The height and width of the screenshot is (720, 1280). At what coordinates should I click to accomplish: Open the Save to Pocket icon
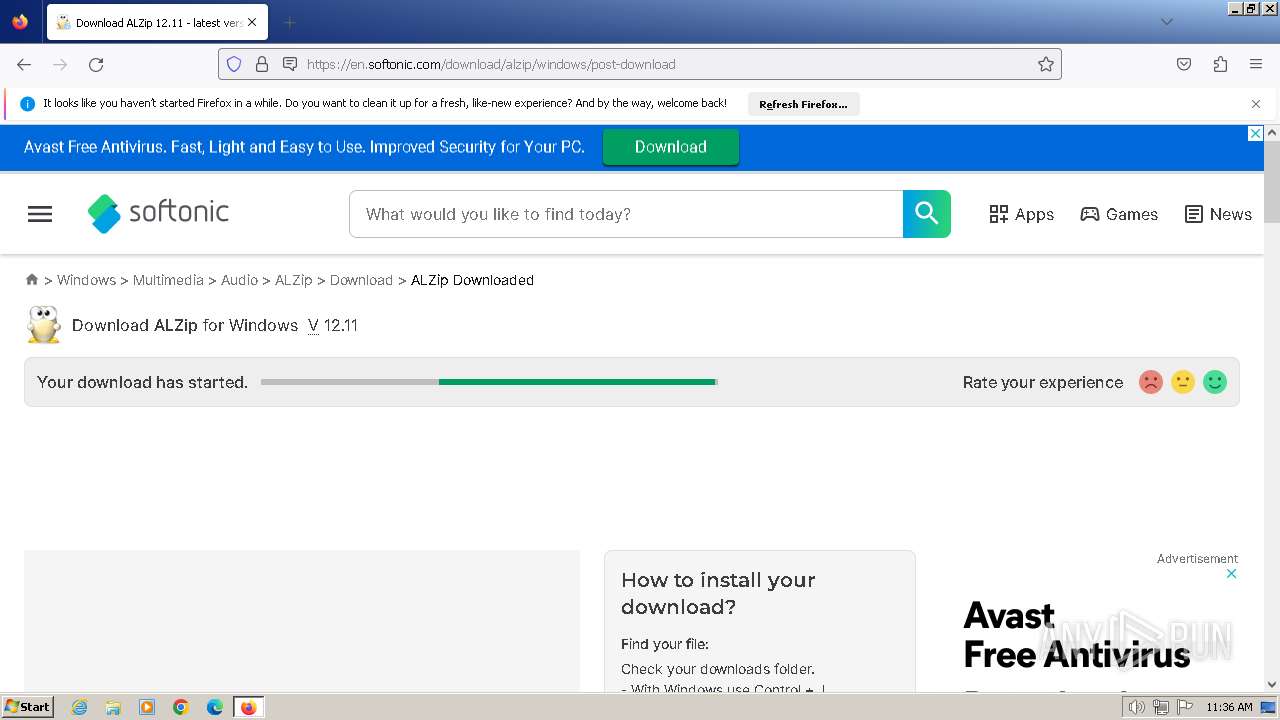point(1184,64)
